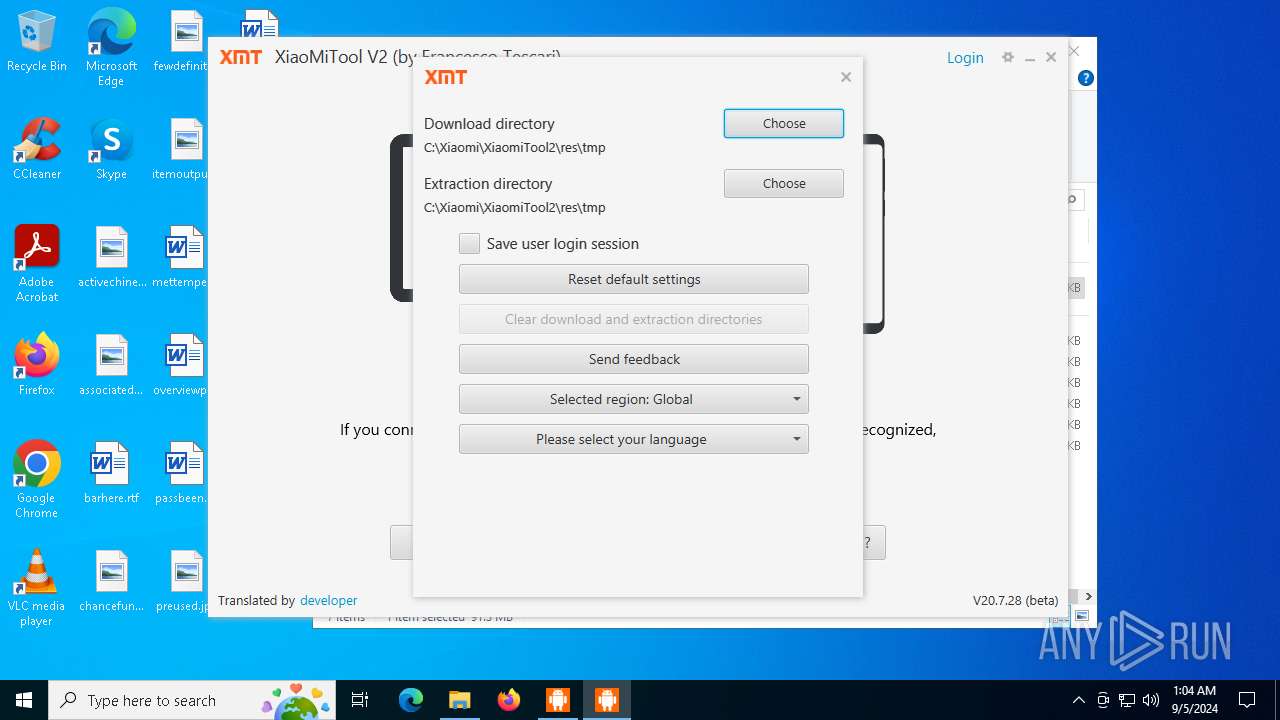Select barhere.rtf desktop file
The width and height of the screenshot is (1280, 720).
(x=111, y=473)
